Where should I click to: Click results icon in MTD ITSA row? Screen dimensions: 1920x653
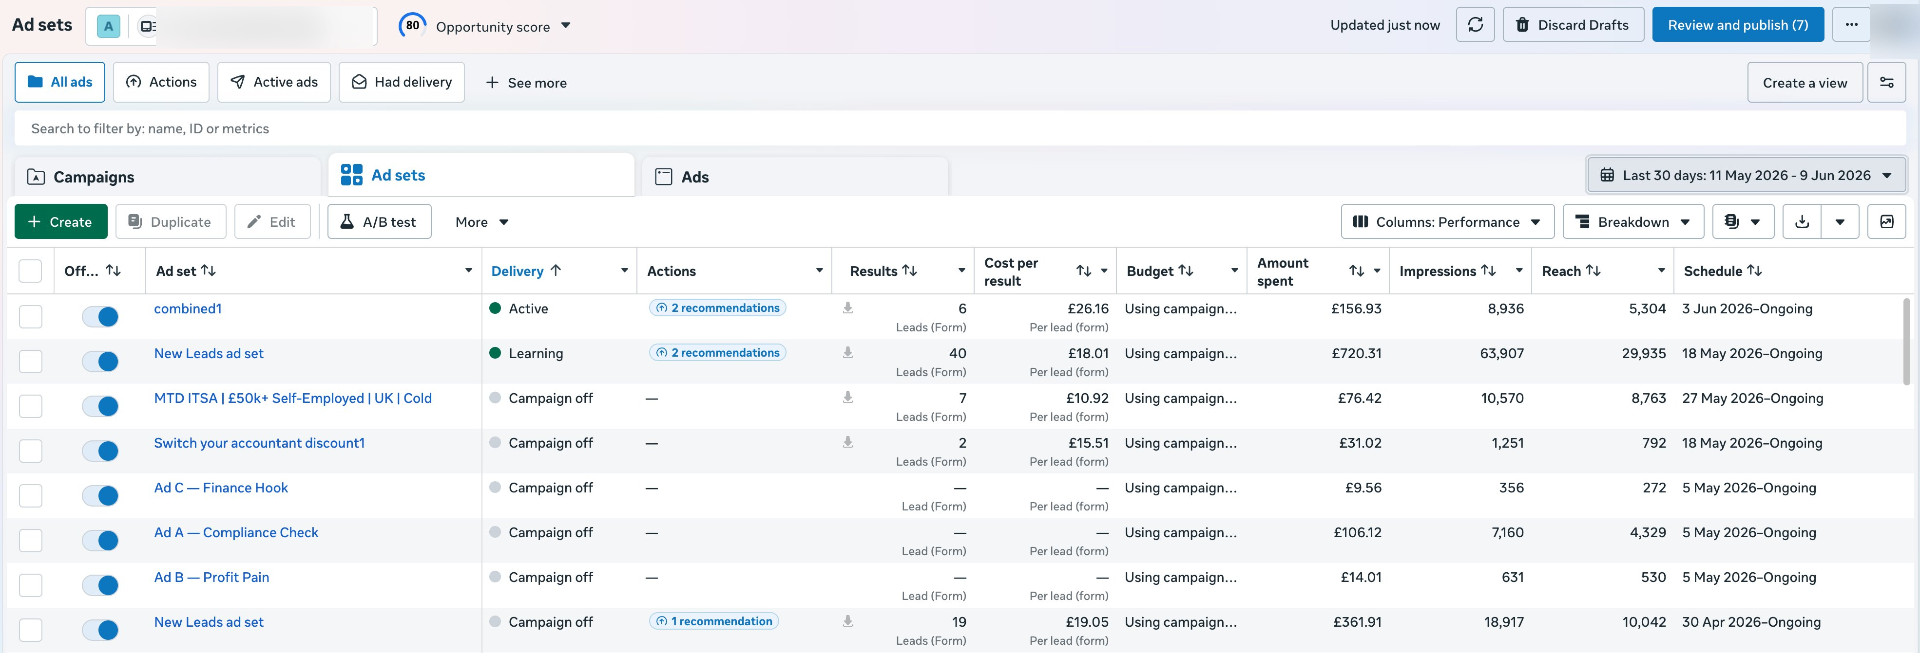coord(848,397)
